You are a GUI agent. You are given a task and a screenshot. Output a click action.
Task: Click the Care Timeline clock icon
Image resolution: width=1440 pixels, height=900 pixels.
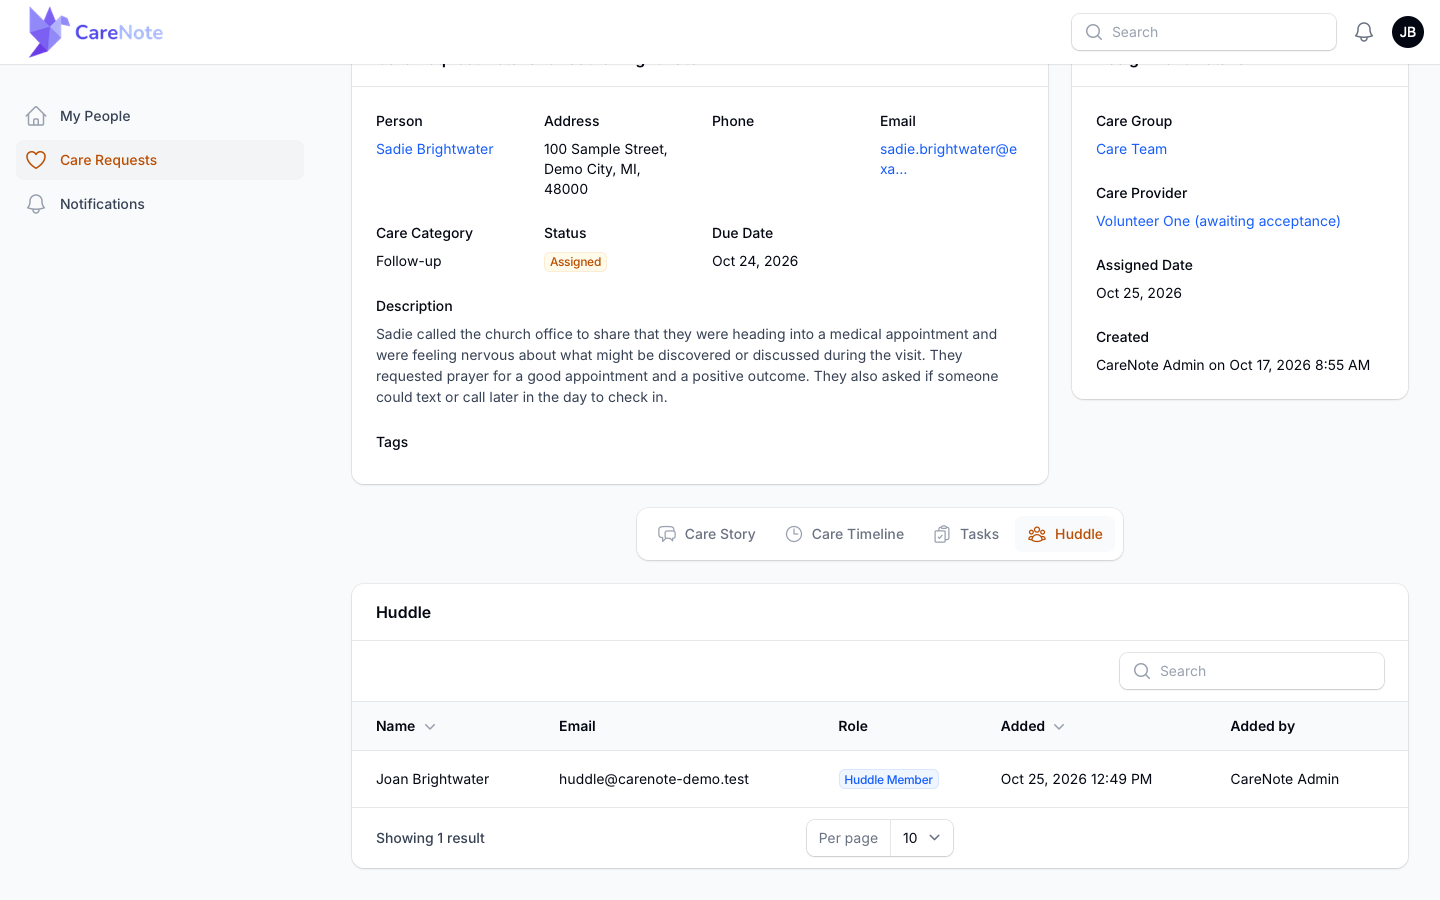[794, 534]
